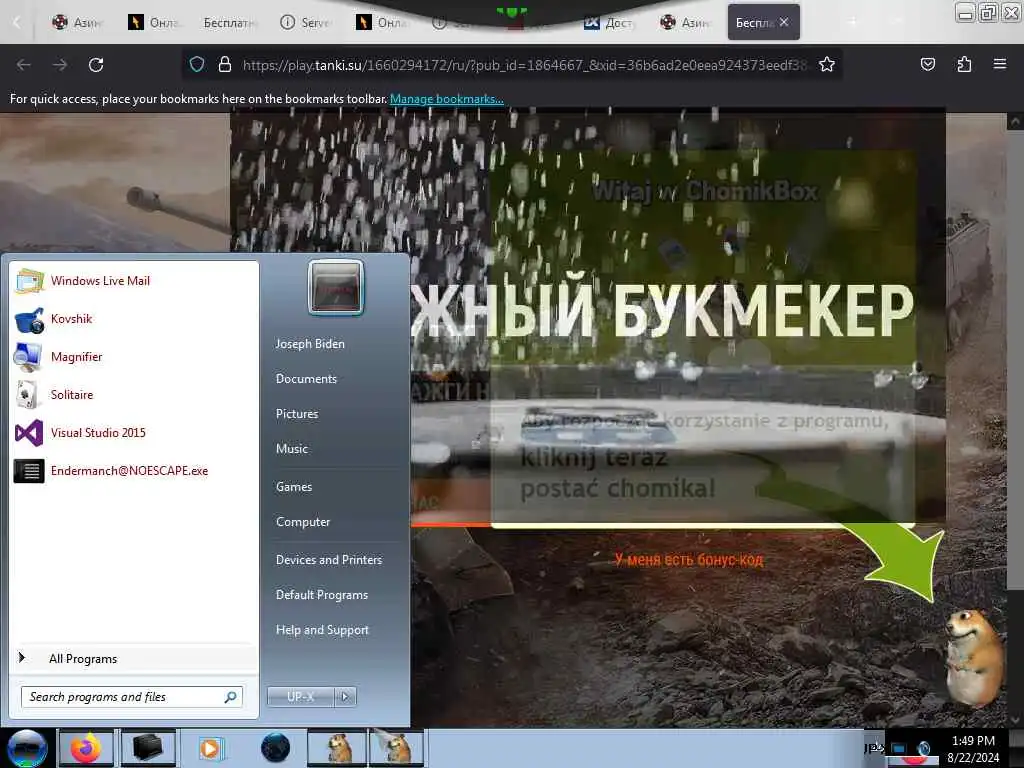Viewport: 1024px width, 768px height.
Task: Close the active Беспла tab
Action: 784,22
